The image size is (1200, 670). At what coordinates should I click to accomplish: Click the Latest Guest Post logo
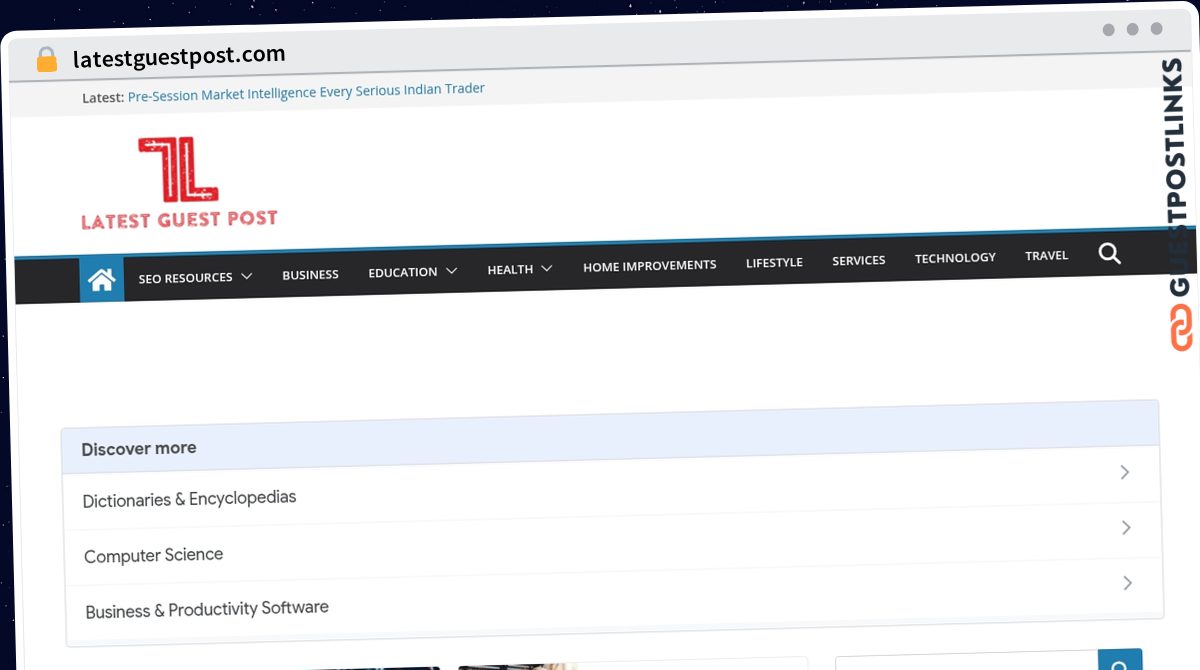(x=179, y=184)
